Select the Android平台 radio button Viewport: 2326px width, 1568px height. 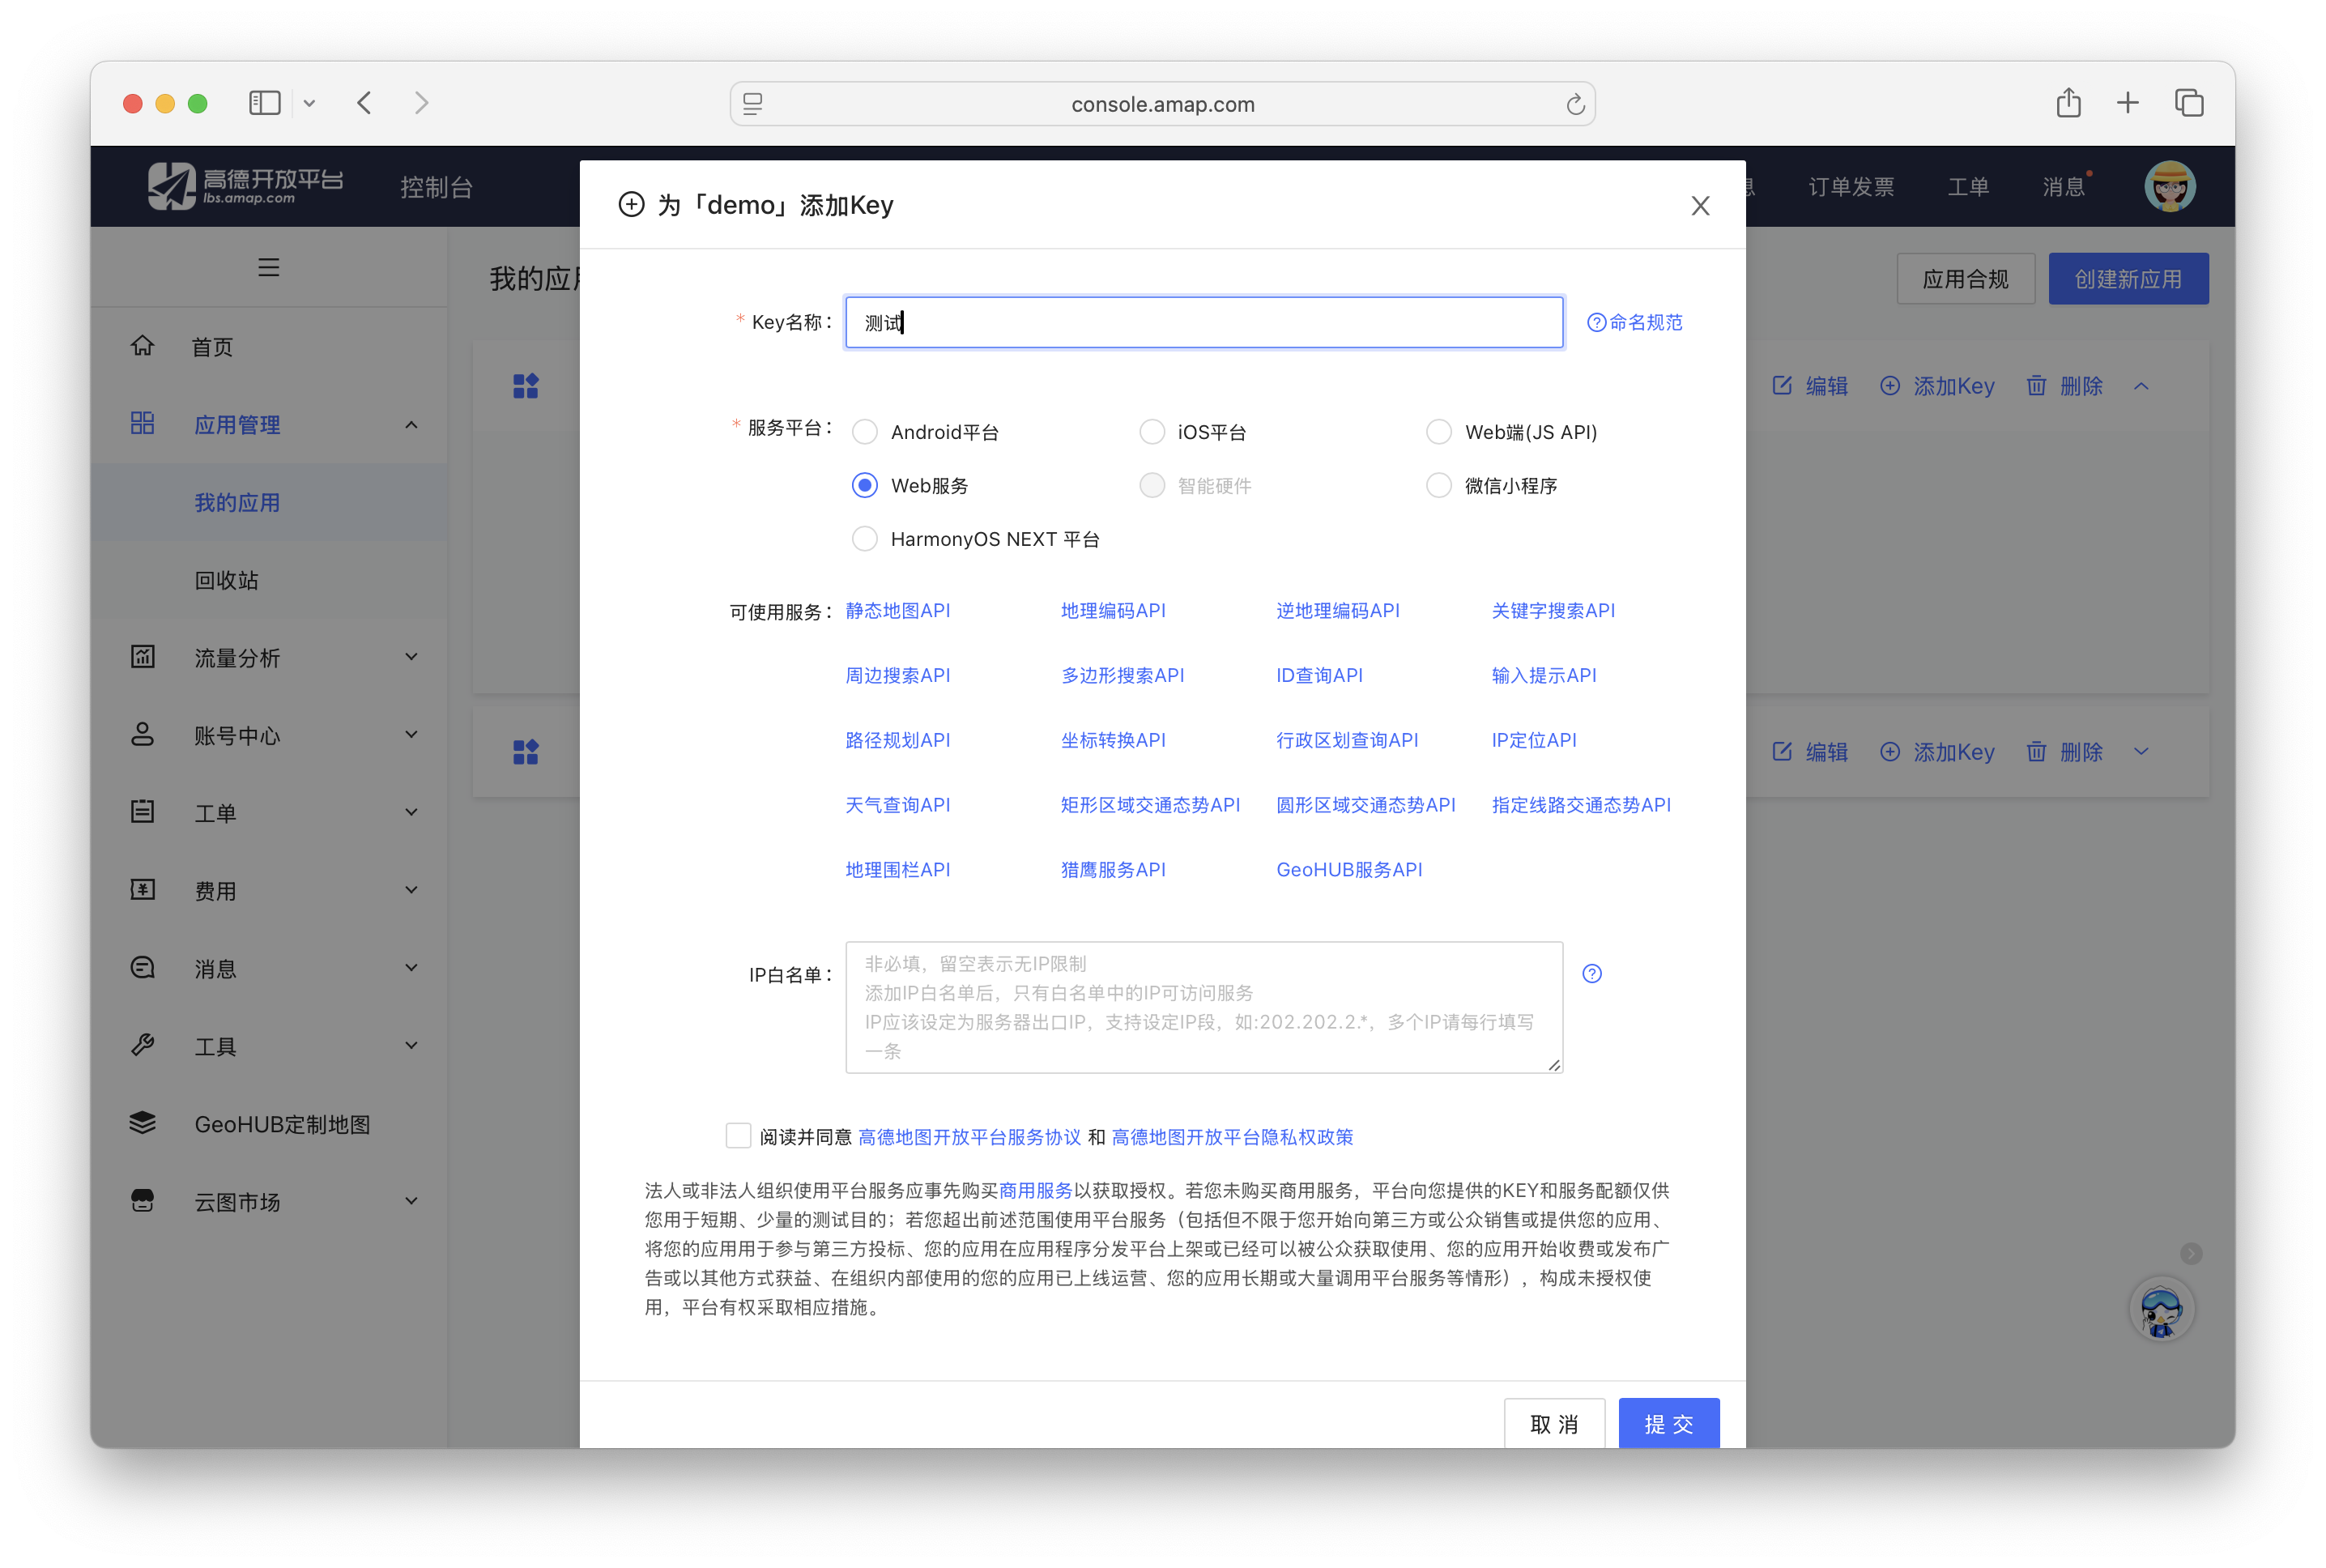point(865,432)
